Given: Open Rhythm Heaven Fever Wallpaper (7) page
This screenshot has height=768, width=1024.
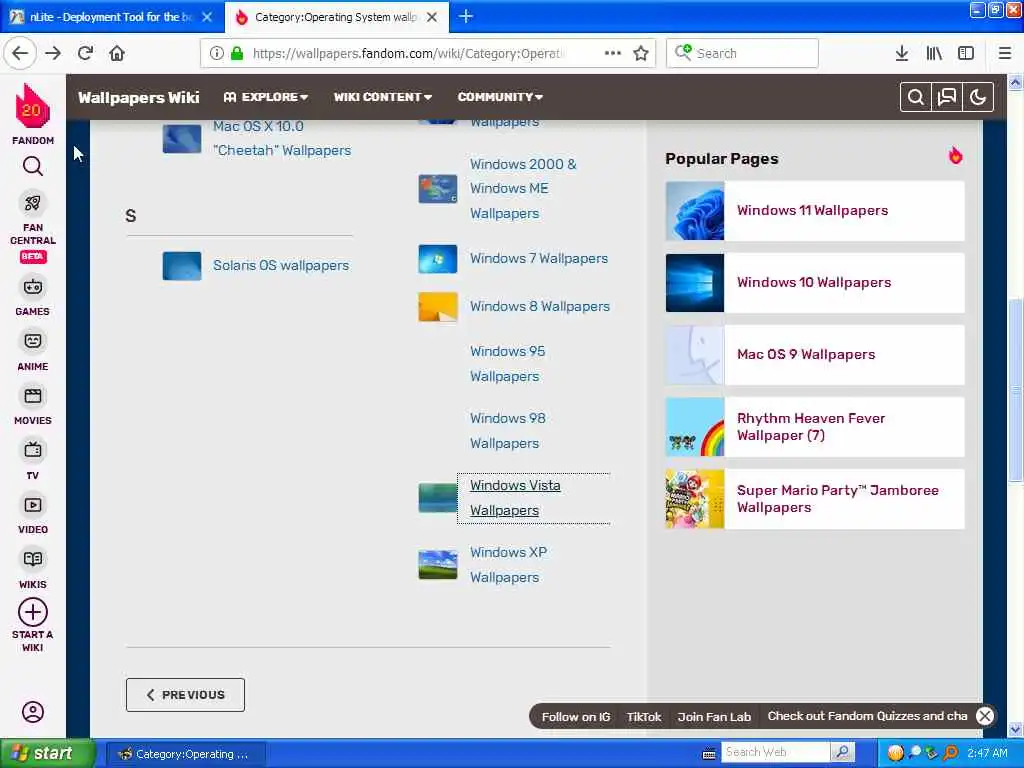Looking at the screenshot, I should click(814, 427).
